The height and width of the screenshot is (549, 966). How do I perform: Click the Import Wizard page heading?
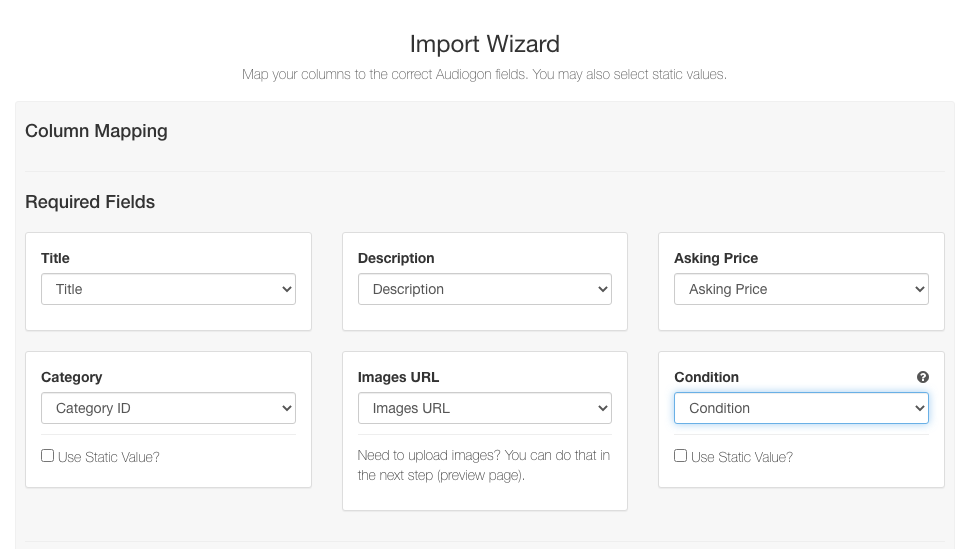point(485,44)
